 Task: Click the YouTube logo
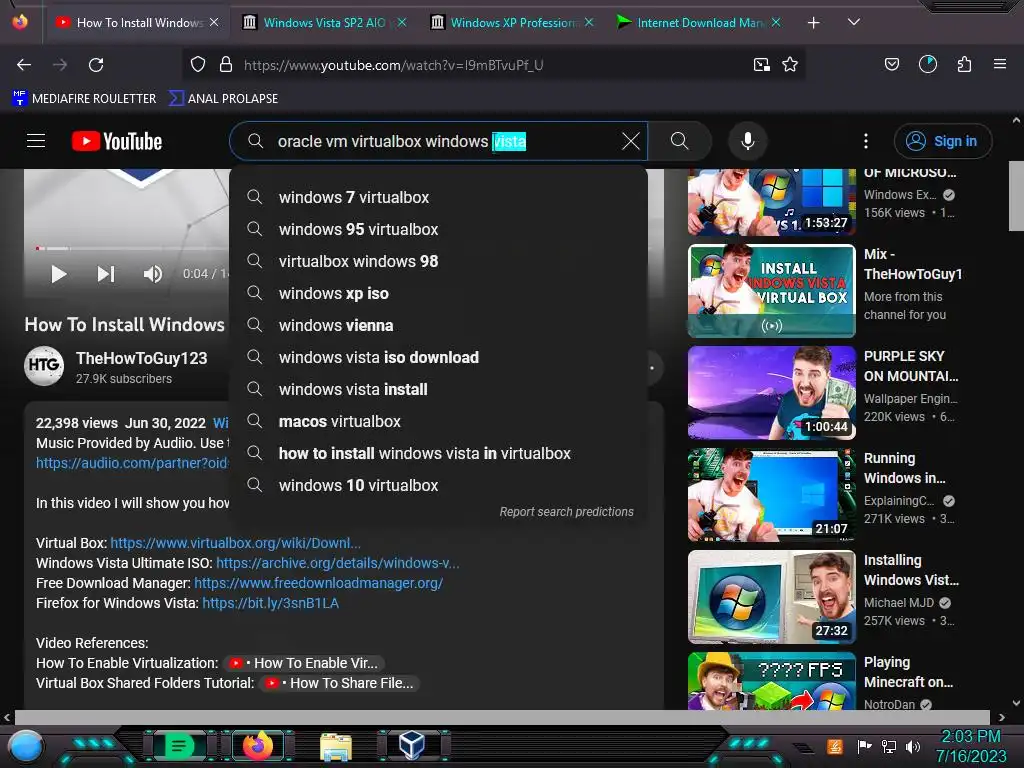point(117,141)
